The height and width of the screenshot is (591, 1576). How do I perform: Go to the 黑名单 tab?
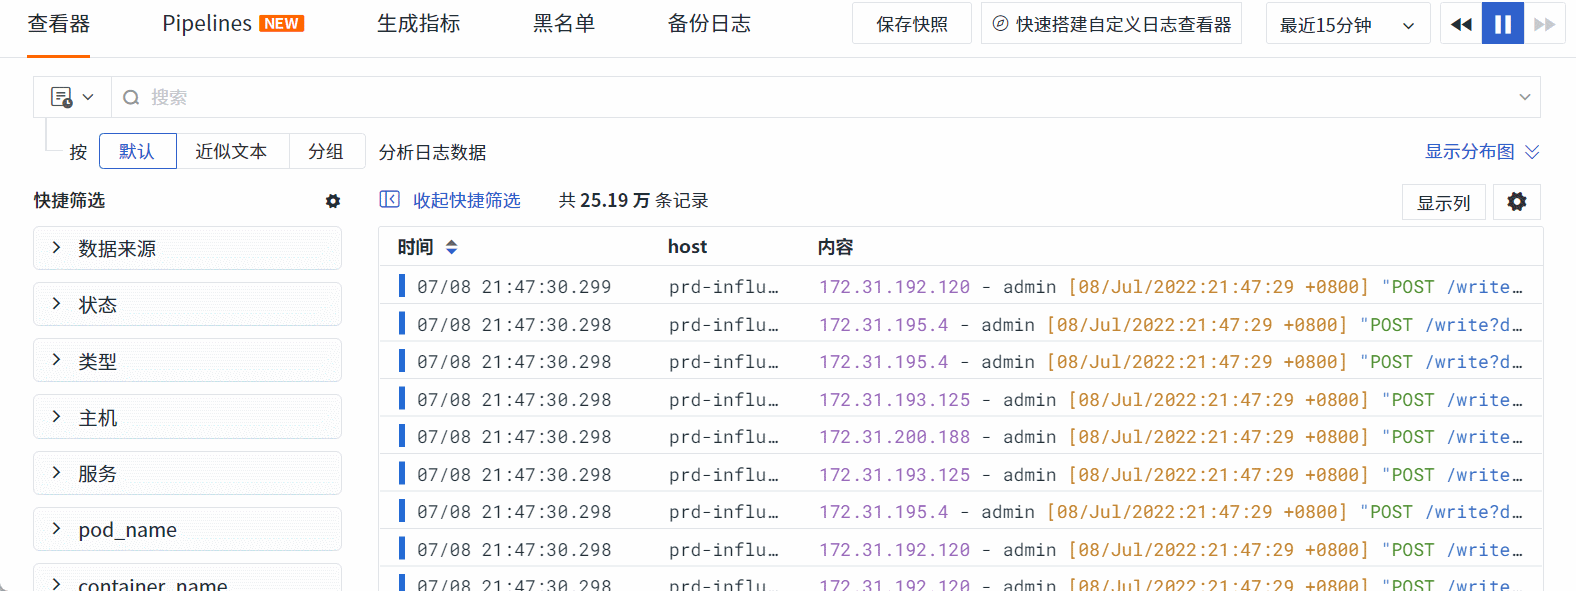(564, 24)
